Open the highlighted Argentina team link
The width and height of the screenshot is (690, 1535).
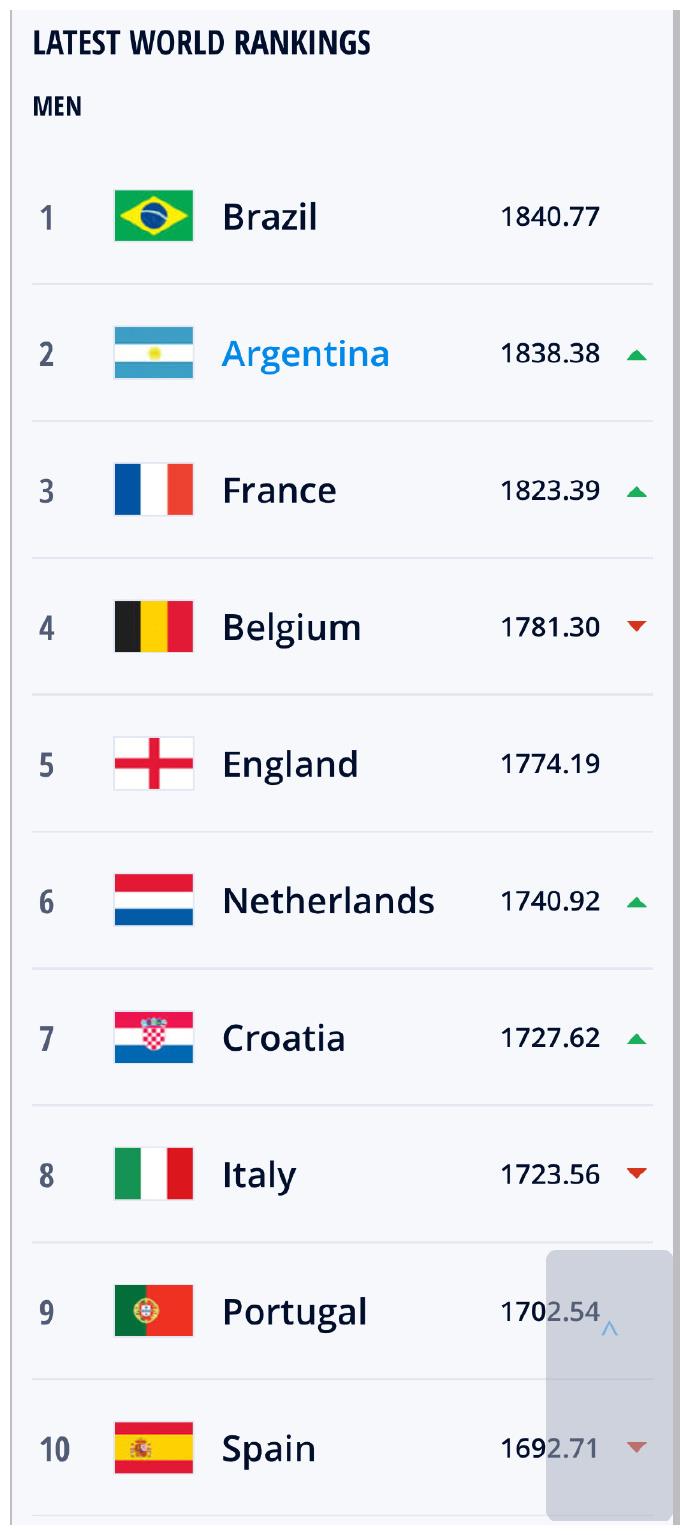click(x=306, y=354)
